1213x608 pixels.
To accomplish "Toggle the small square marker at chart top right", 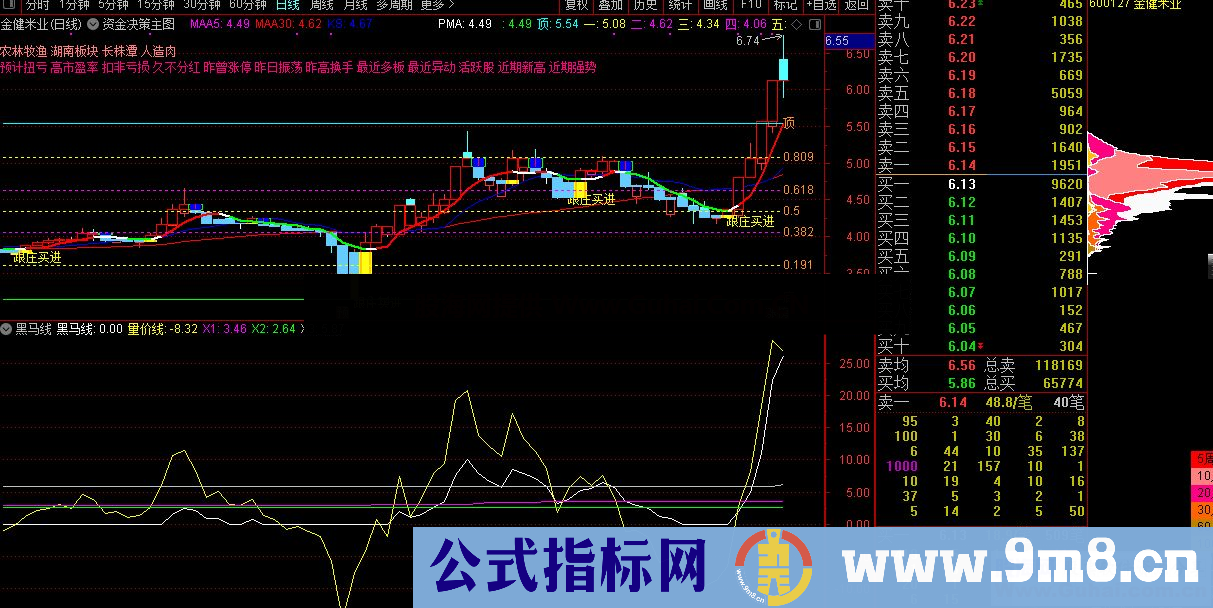I will coord(814,25).
